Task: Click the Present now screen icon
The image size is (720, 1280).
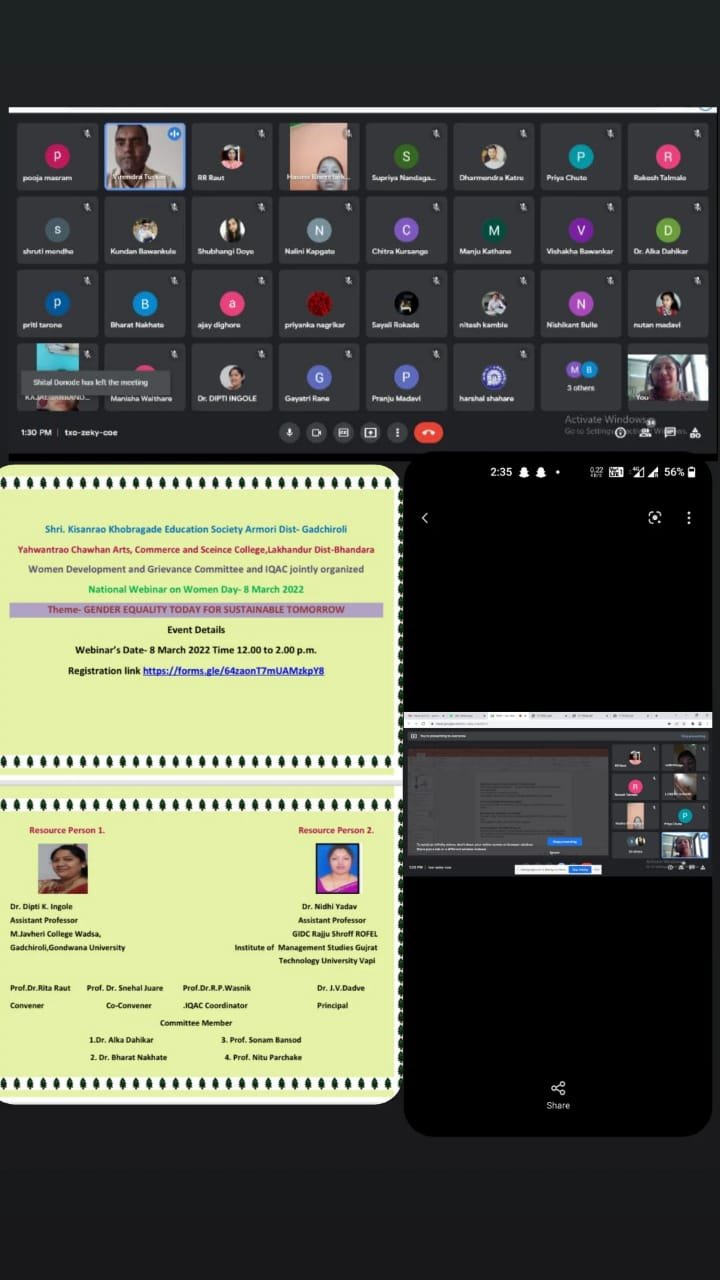Action: tap(370, 432)
